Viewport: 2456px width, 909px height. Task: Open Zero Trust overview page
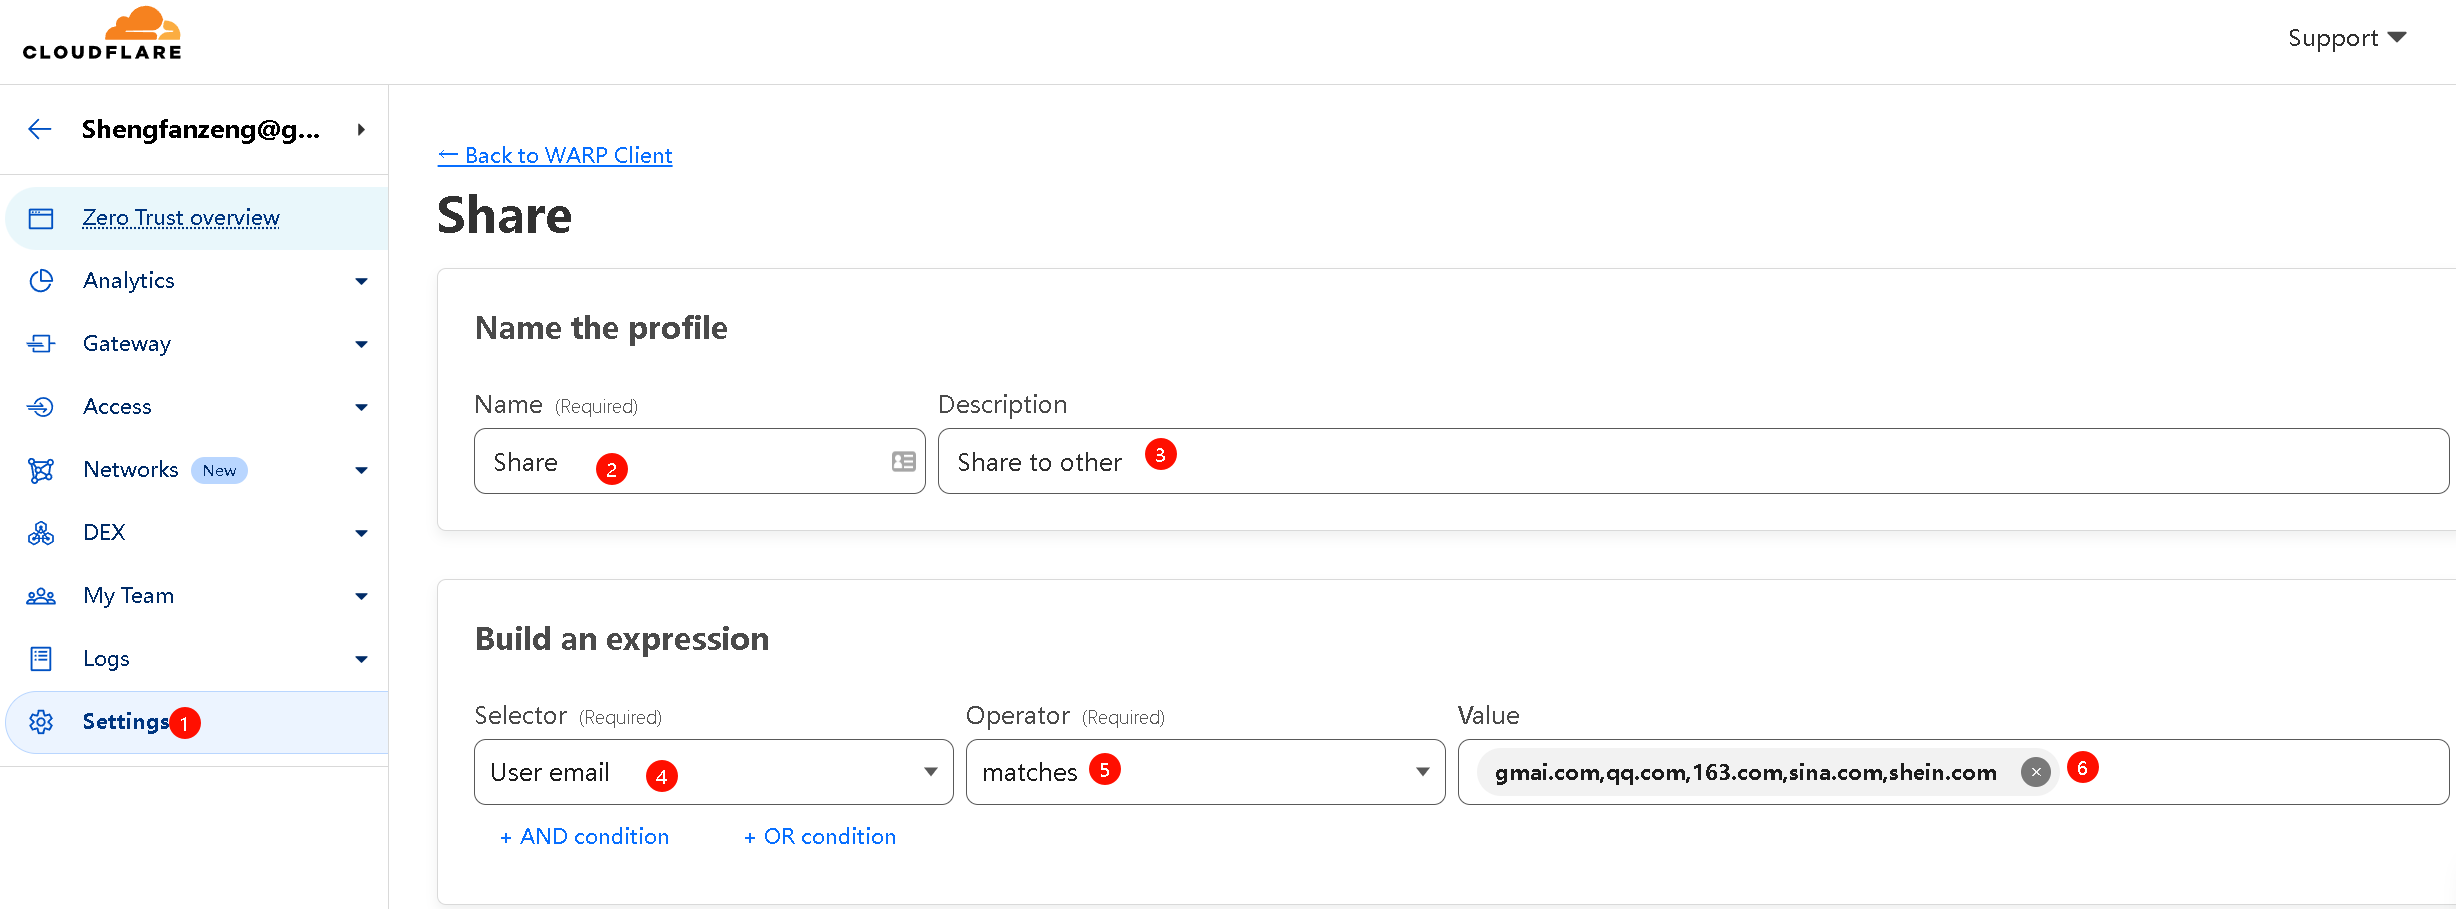pyautogui.click(x=181, y=218)
